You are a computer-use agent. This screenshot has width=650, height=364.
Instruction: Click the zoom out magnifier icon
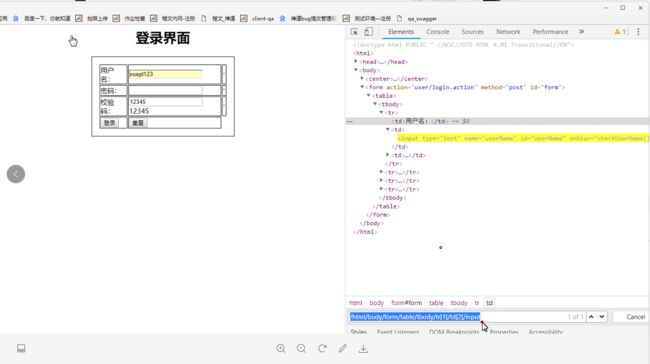[301, 349]
